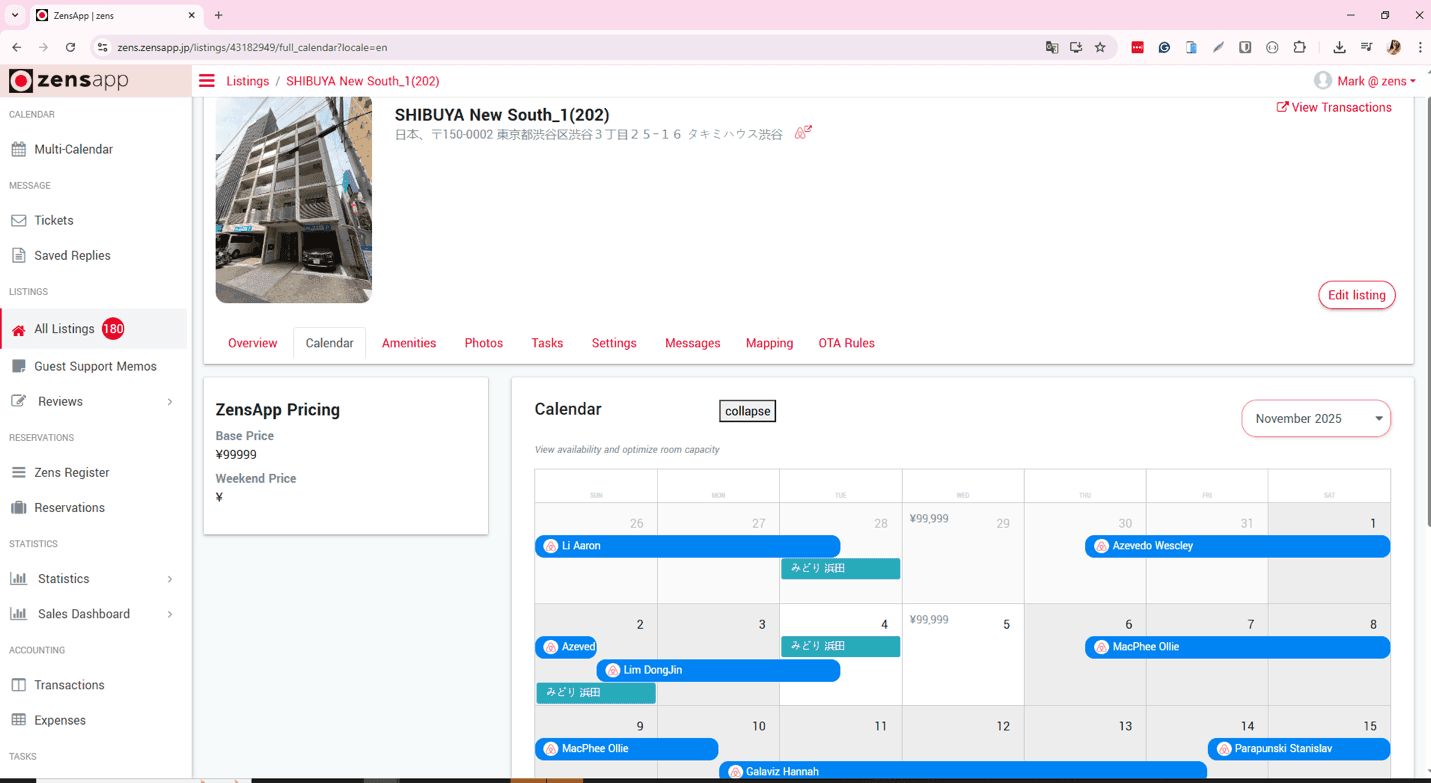Open the View Transactions link
This screenshot has width=1431, height=783.
pyautogui.click(x=1334, y=107)
